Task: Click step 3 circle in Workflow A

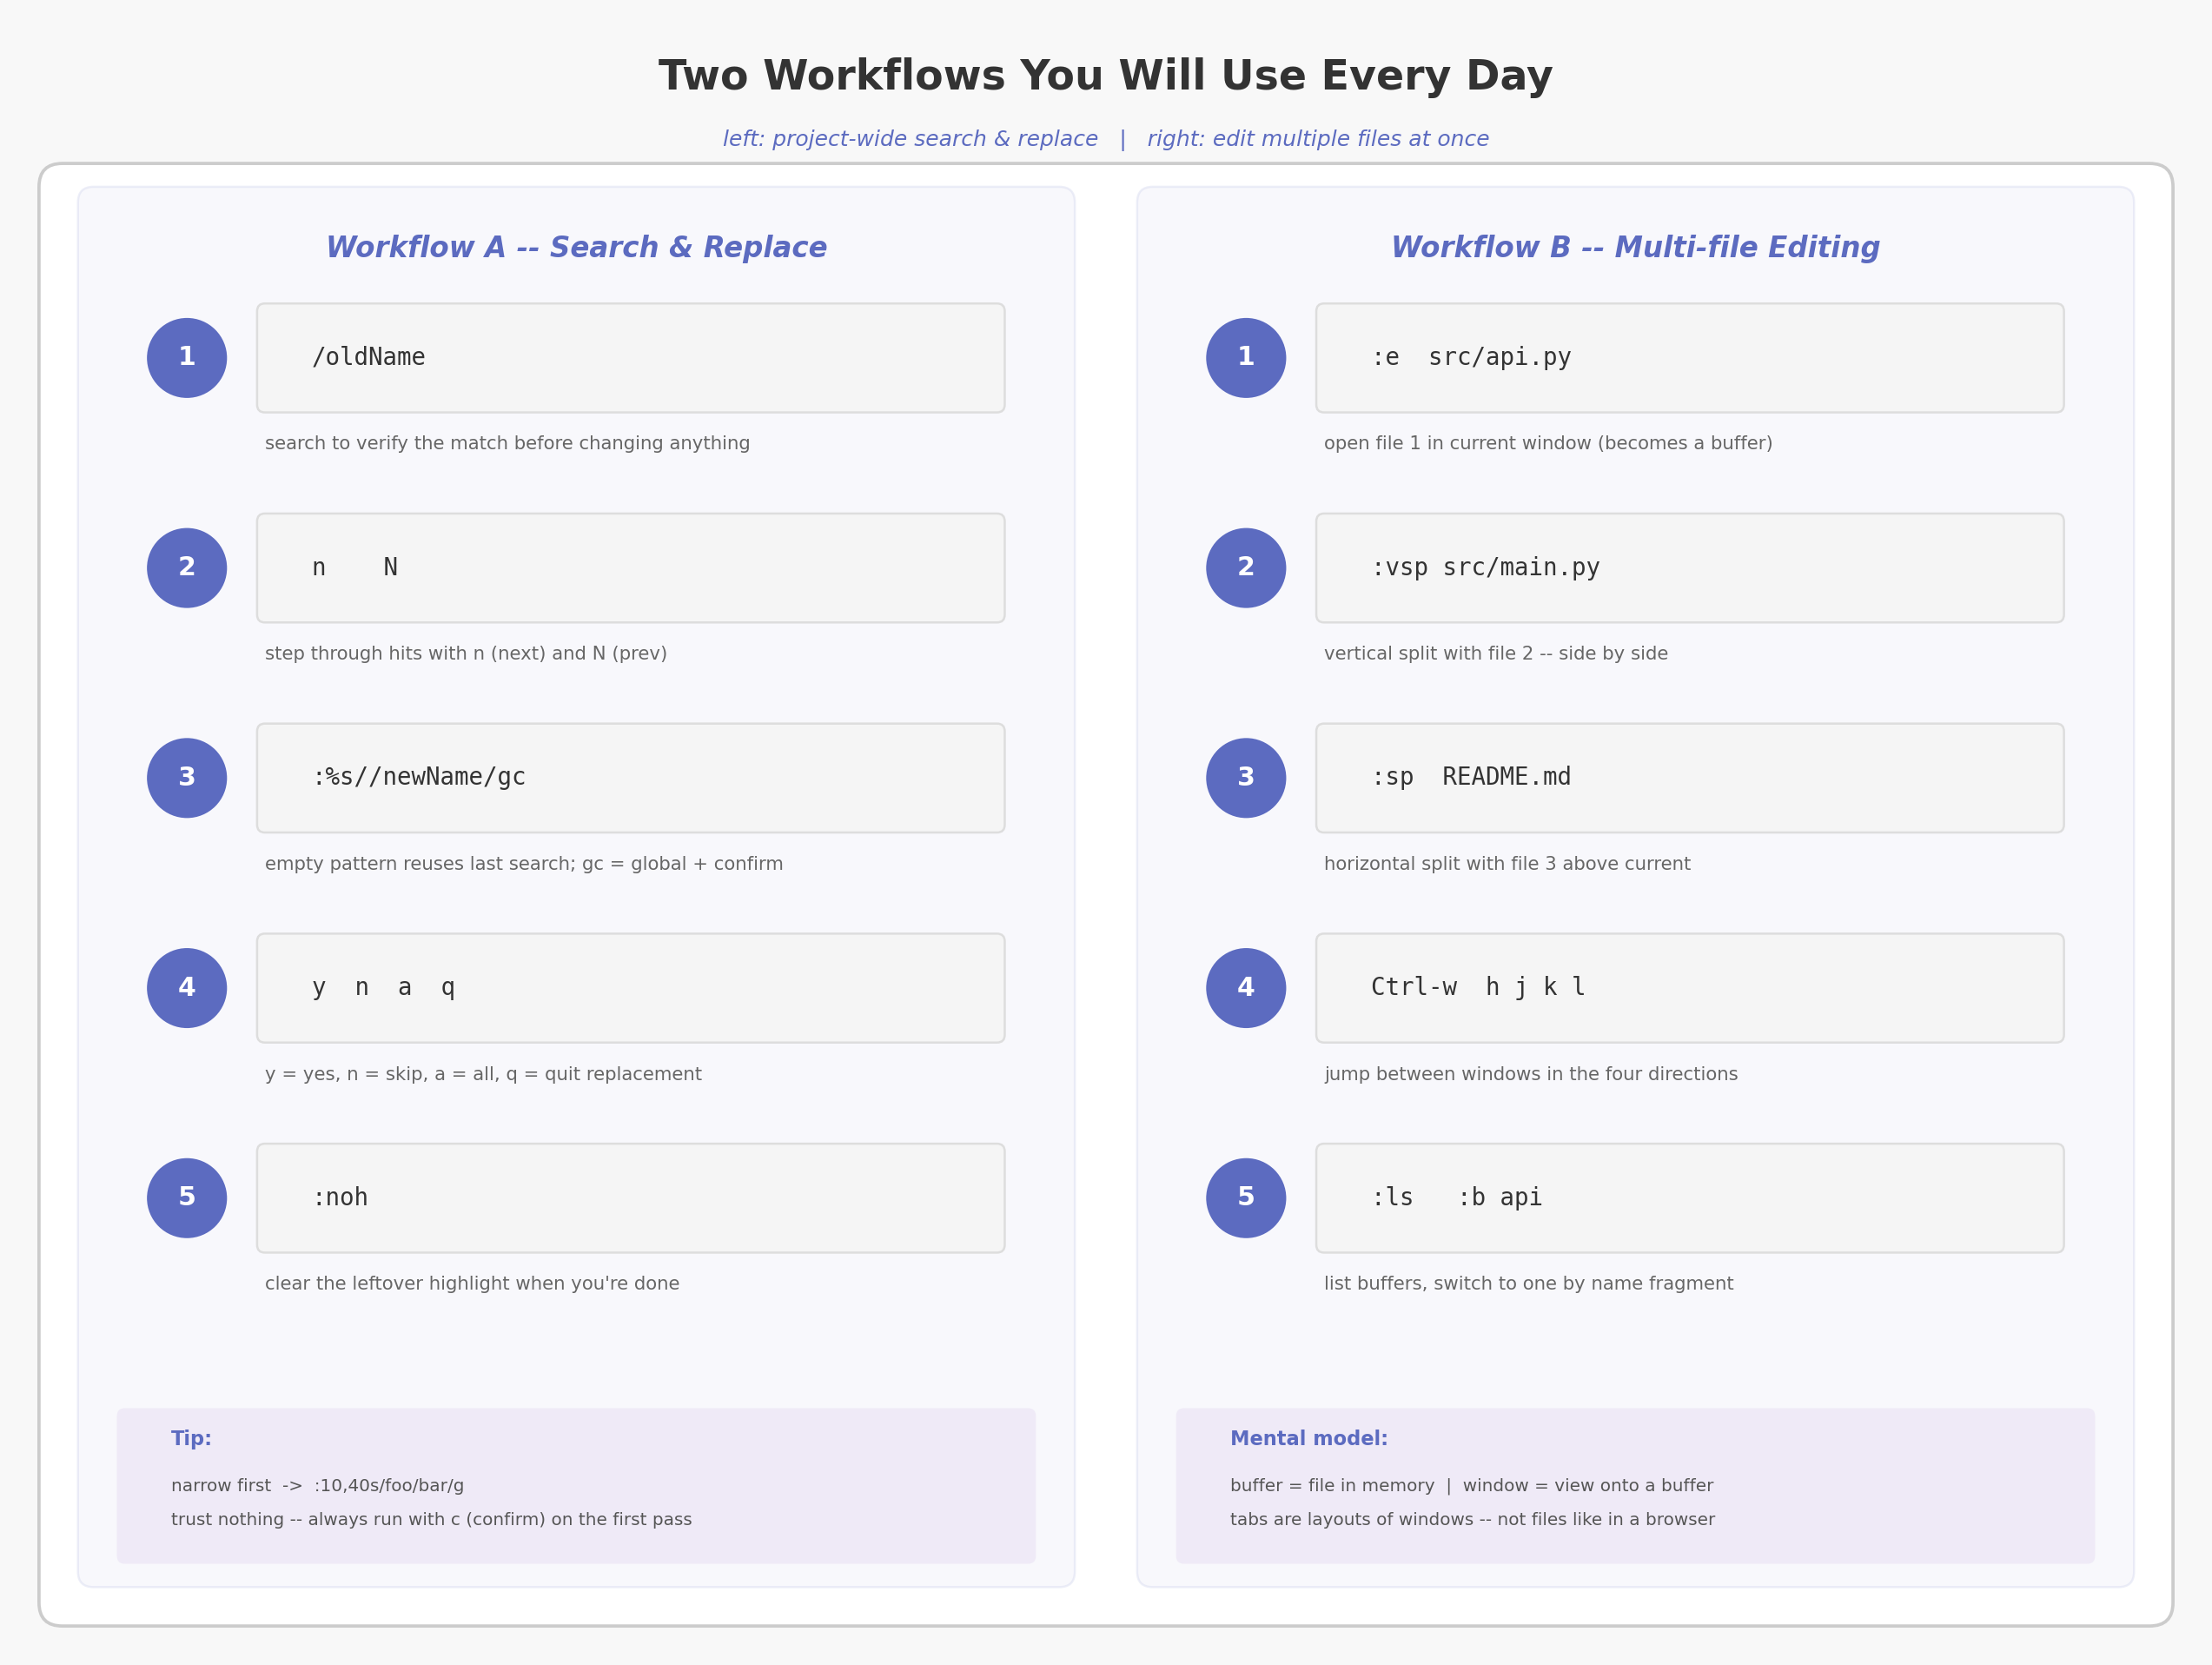Action: [x=187, y=778]
